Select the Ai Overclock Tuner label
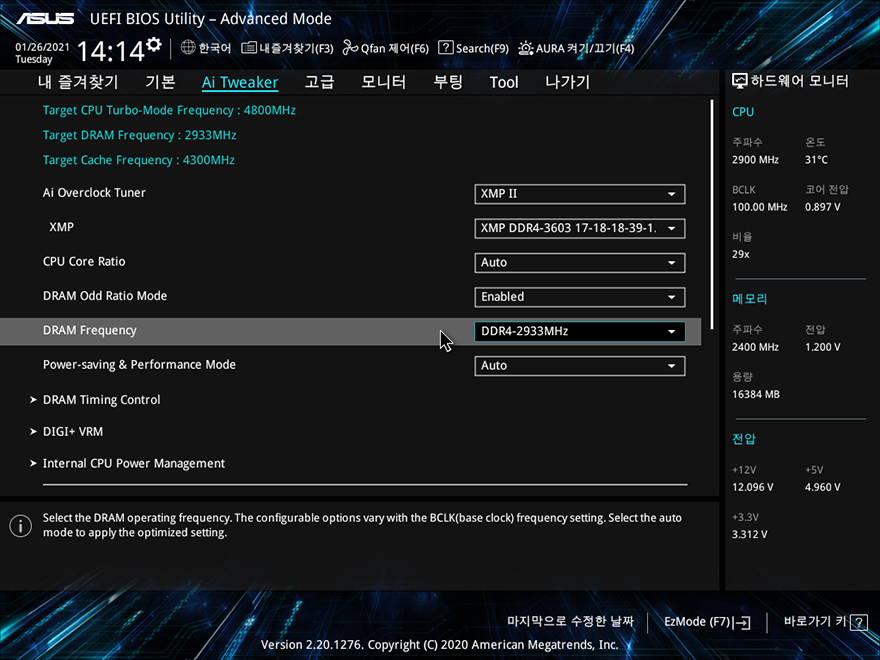This screenshot has width=880, height=660. point(94,192)
